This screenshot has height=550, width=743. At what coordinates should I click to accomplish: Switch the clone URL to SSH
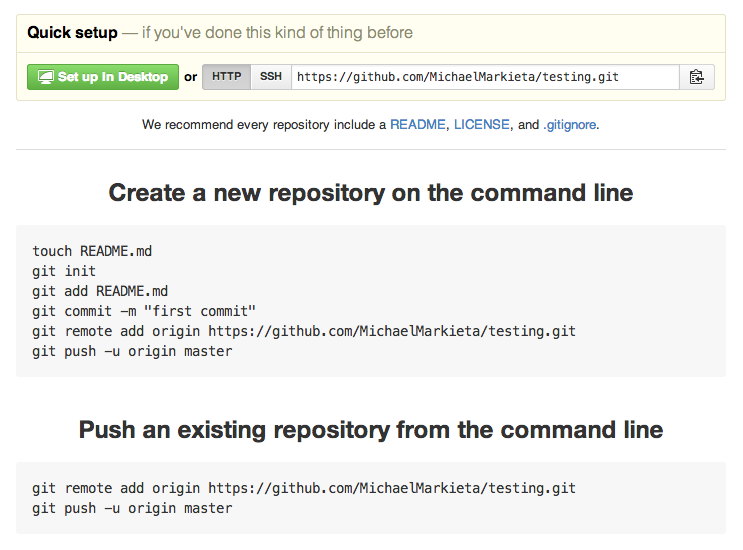(270, 77)
